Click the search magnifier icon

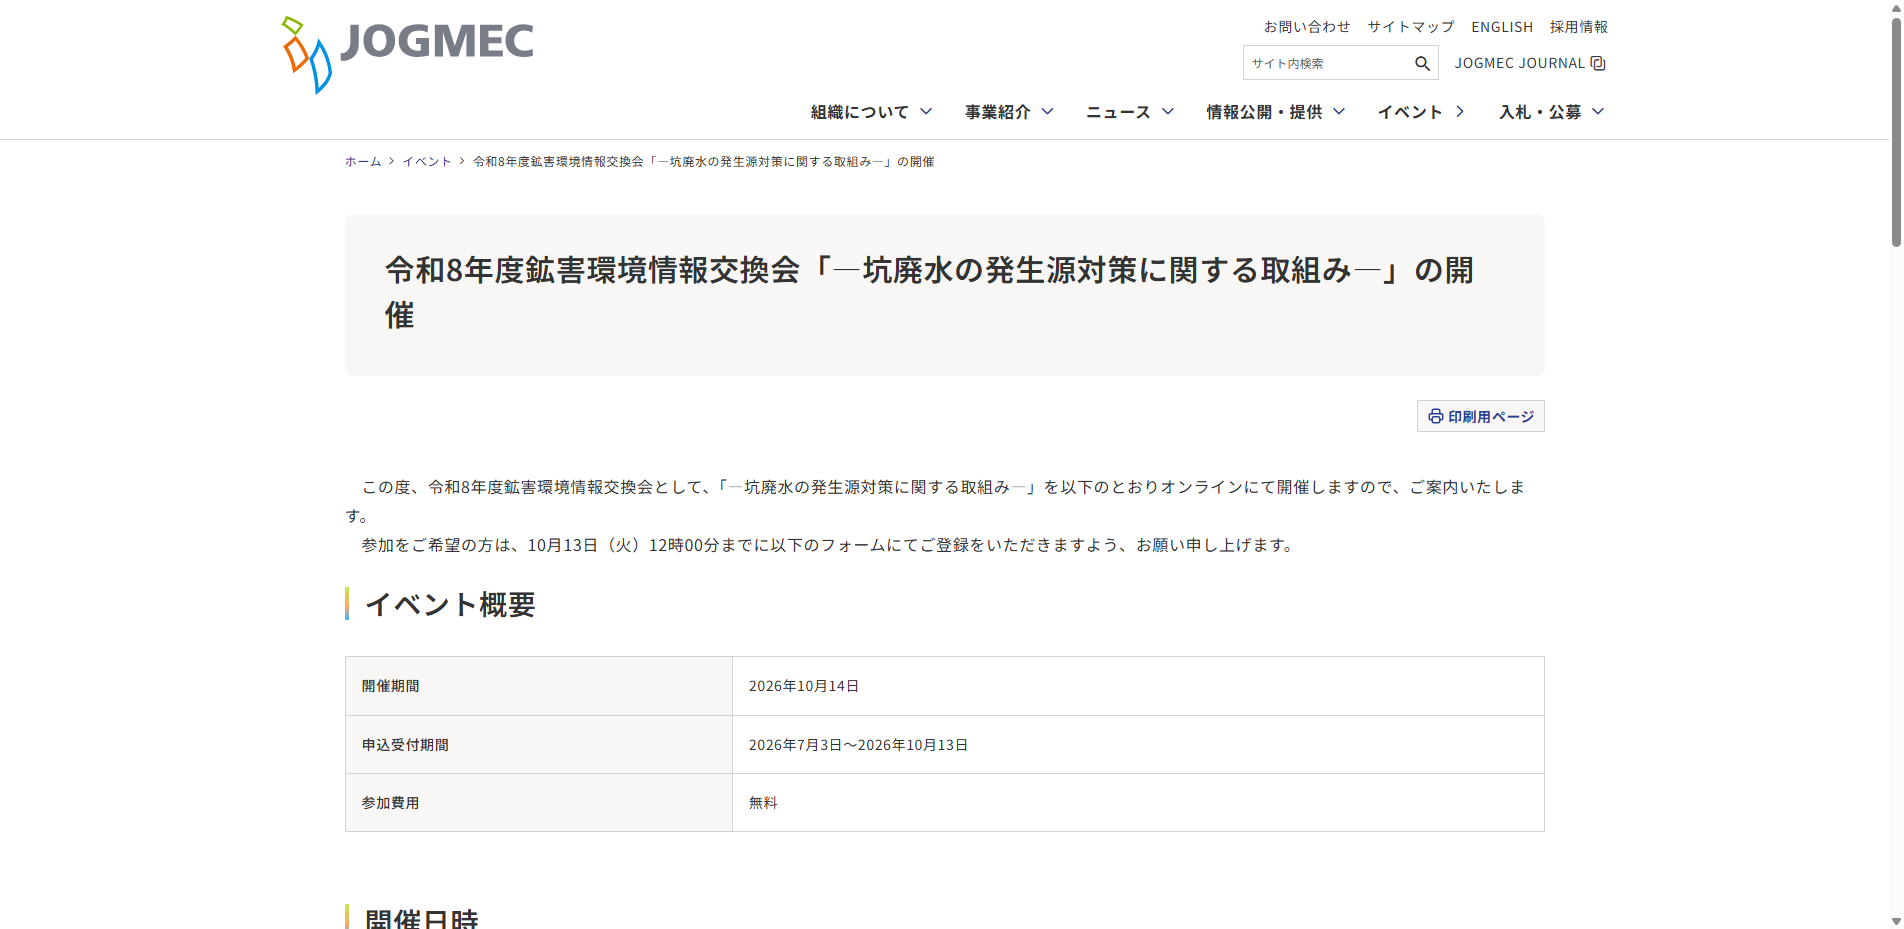click(x=1422, y=63)
